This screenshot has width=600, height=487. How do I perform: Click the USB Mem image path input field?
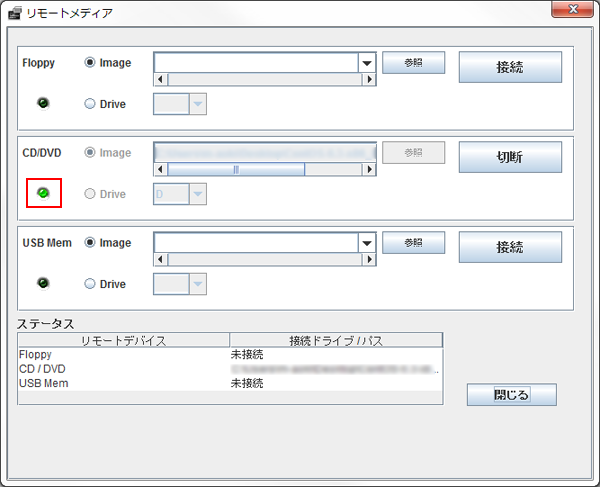(x=256, y=243)
